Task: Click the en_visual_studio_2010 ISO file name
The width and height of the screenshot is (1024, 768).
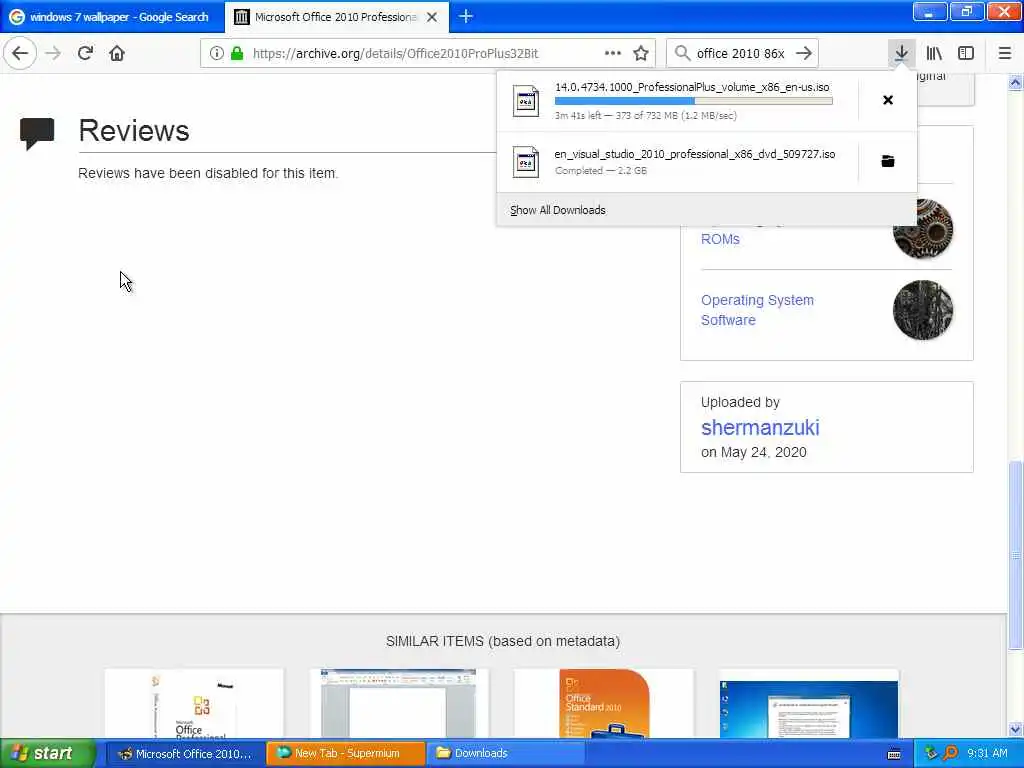Action: pos(695,154)
